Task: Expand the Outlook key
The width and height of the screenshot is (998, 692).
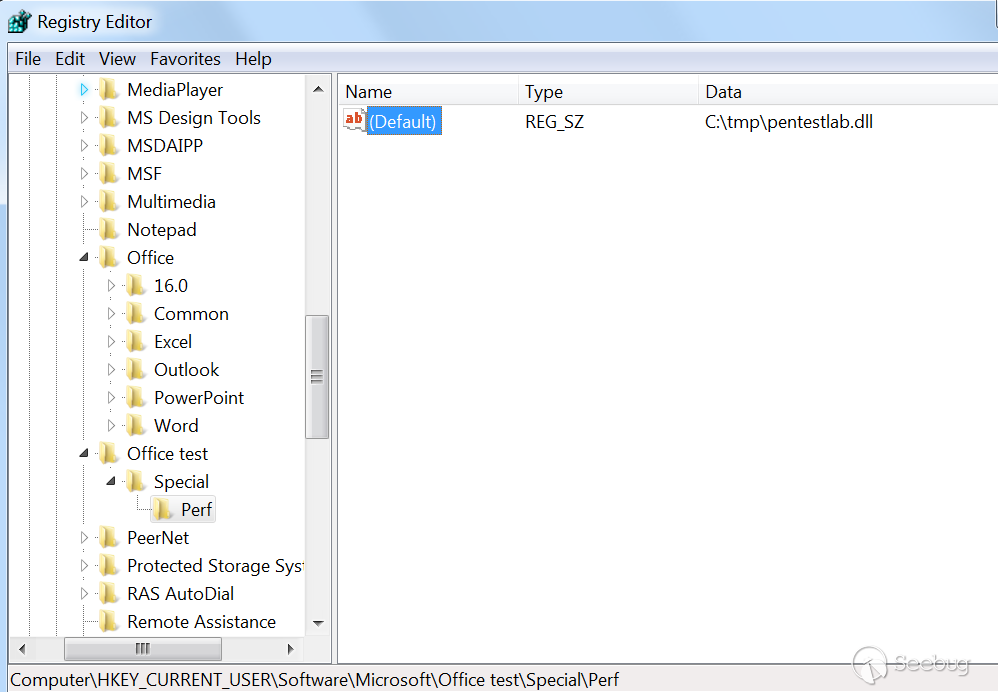Action: tap(111, 370)
